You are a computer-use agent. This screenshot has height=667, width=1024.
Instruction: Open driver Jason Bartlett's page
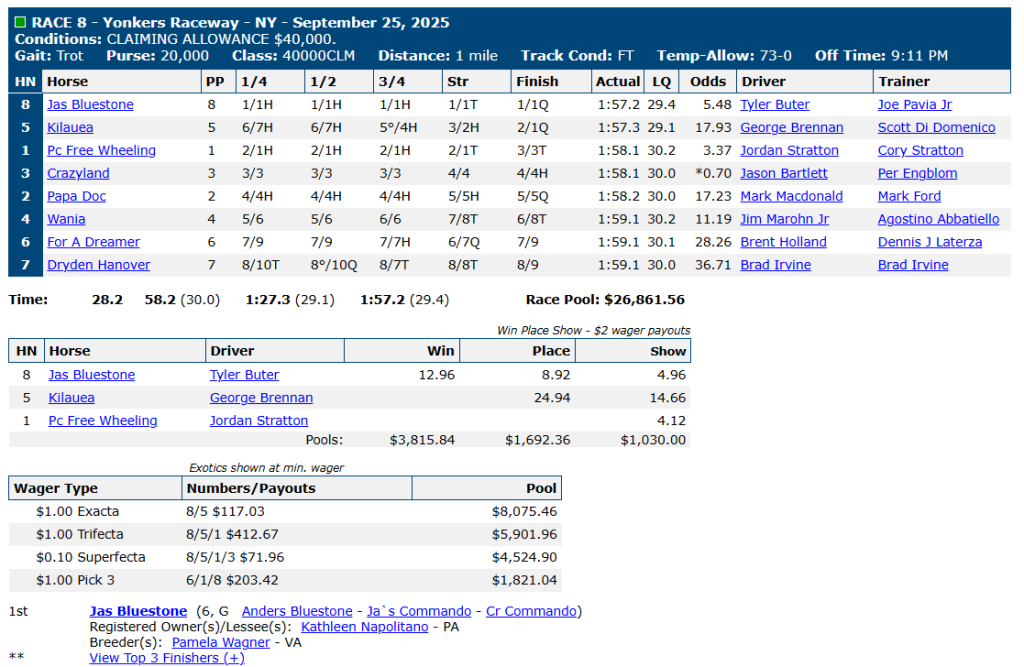784,174
